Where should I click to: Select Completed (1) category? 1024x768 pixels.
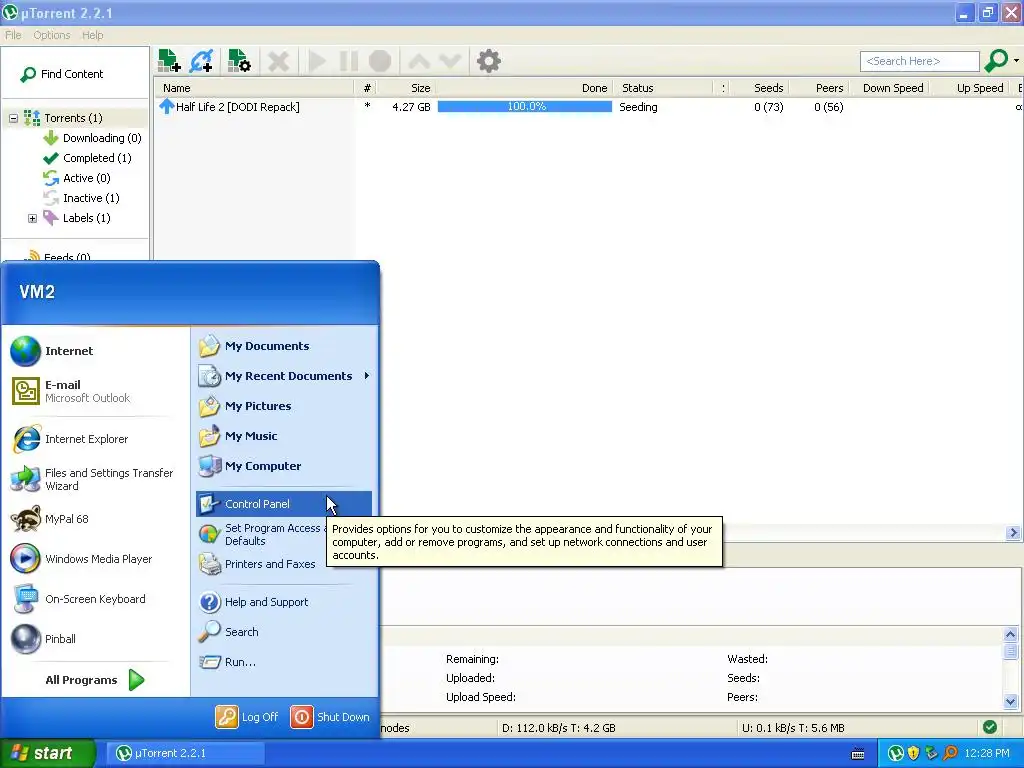[x=87, y=158]
